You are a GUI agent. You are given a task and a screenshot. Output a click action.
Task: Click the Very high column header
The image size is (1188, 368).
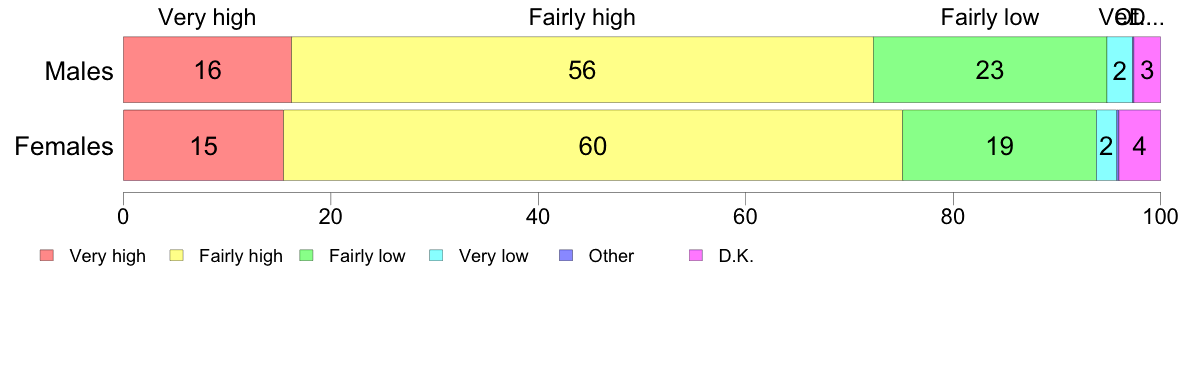point(207,17)
